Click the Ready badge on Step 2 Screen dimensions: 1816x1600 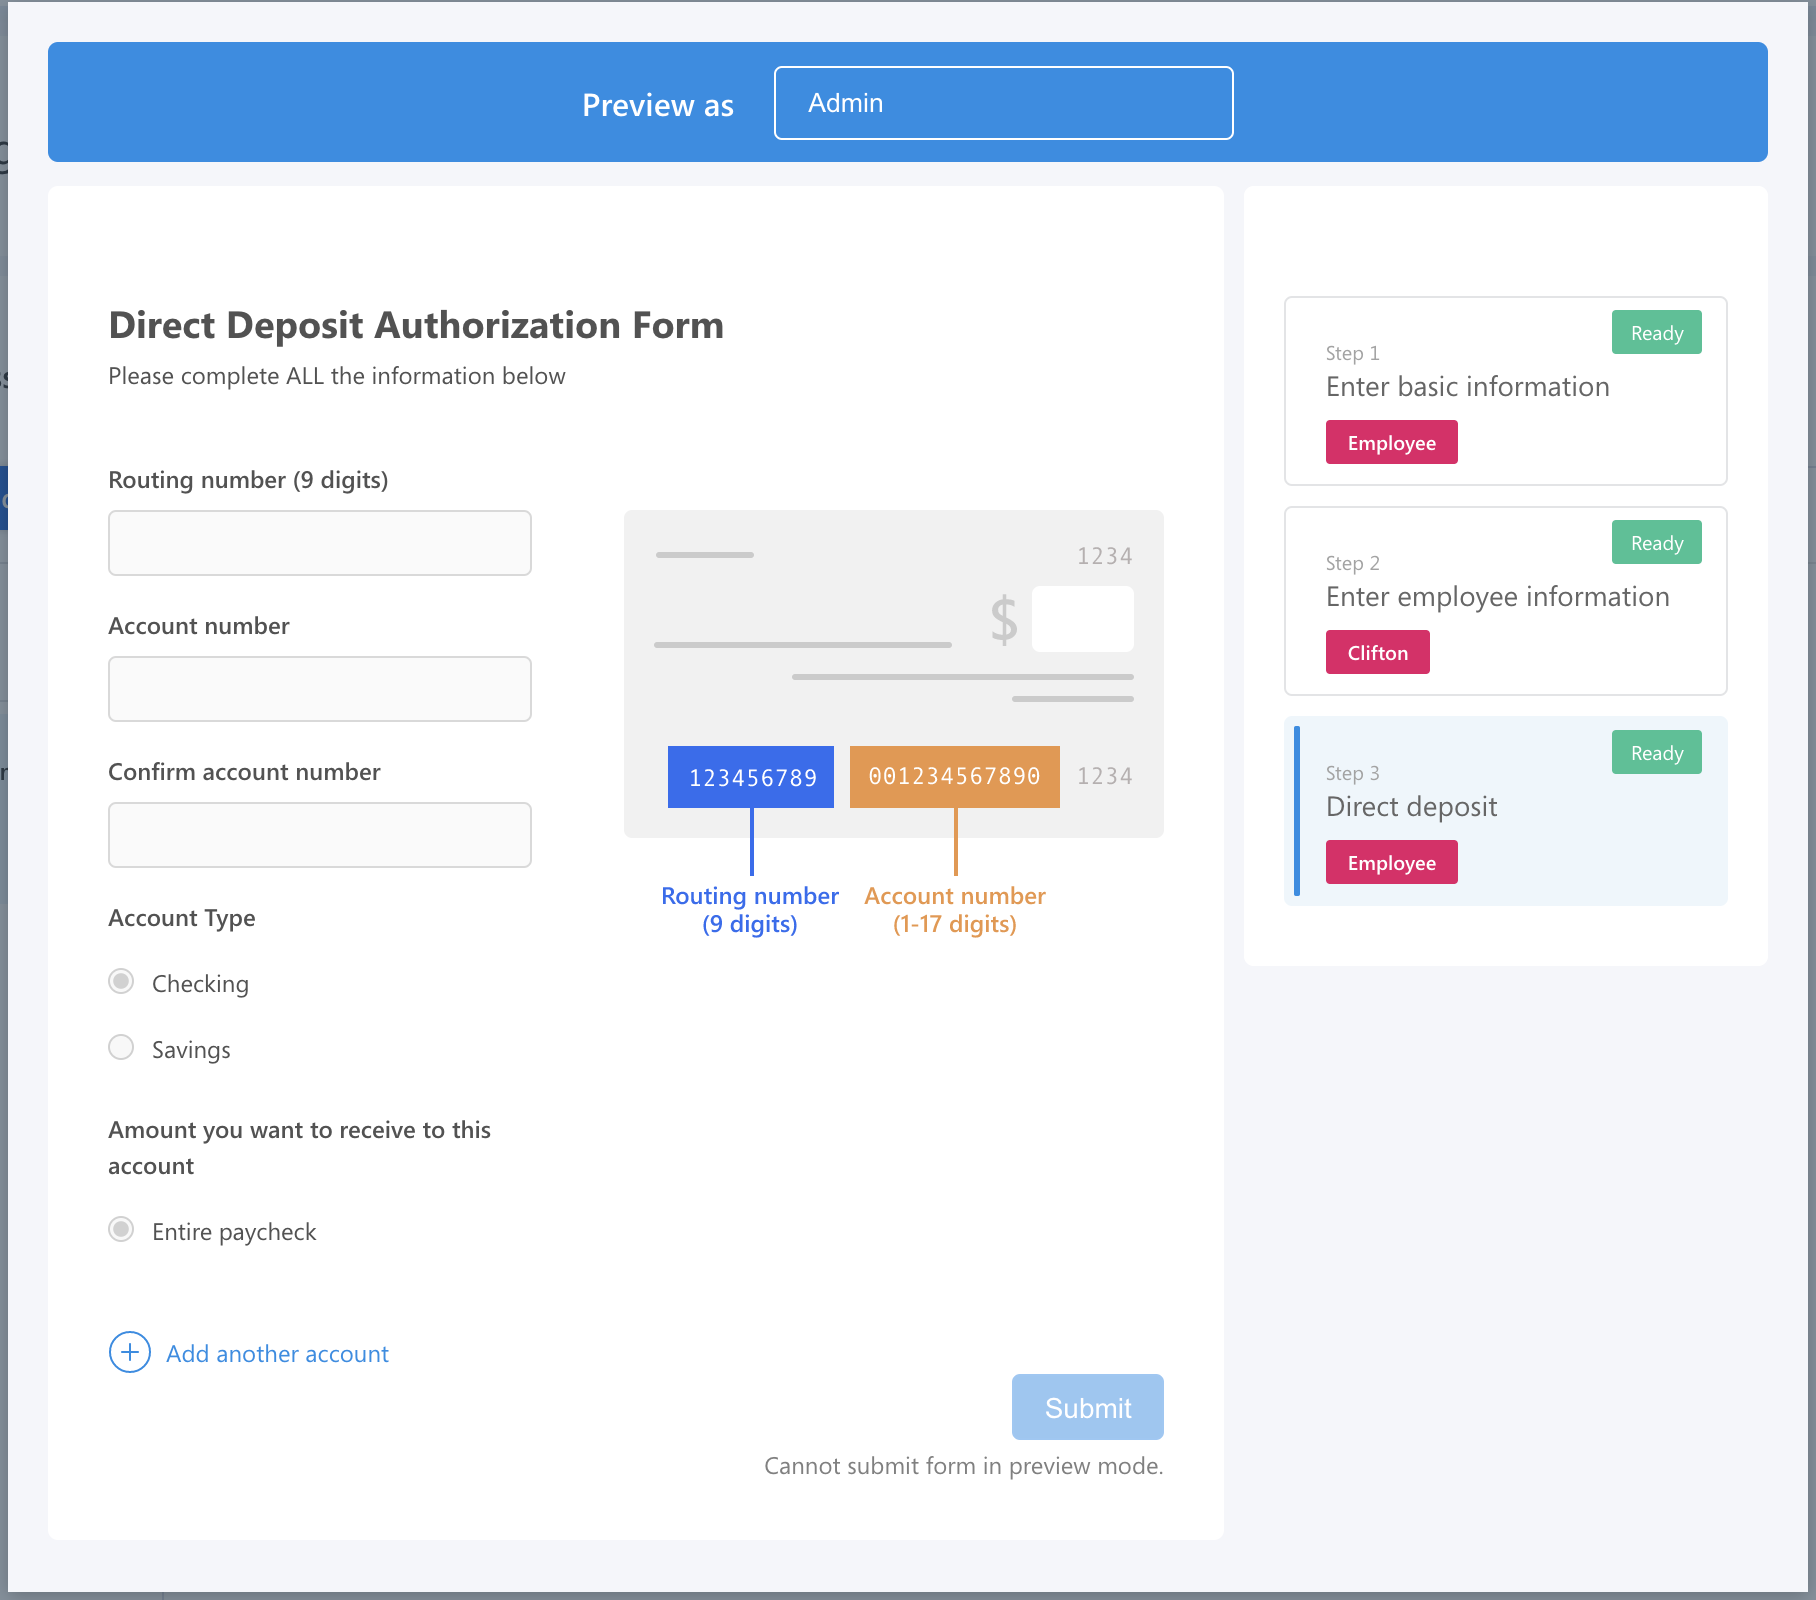[1656, 543]
